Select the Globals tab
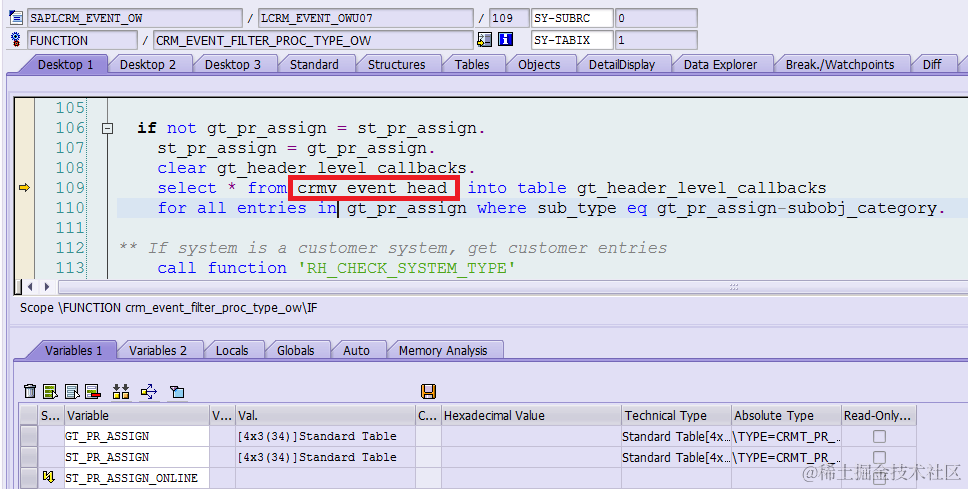The width and height of the screenshot is (968, 489). click(296, 350)
